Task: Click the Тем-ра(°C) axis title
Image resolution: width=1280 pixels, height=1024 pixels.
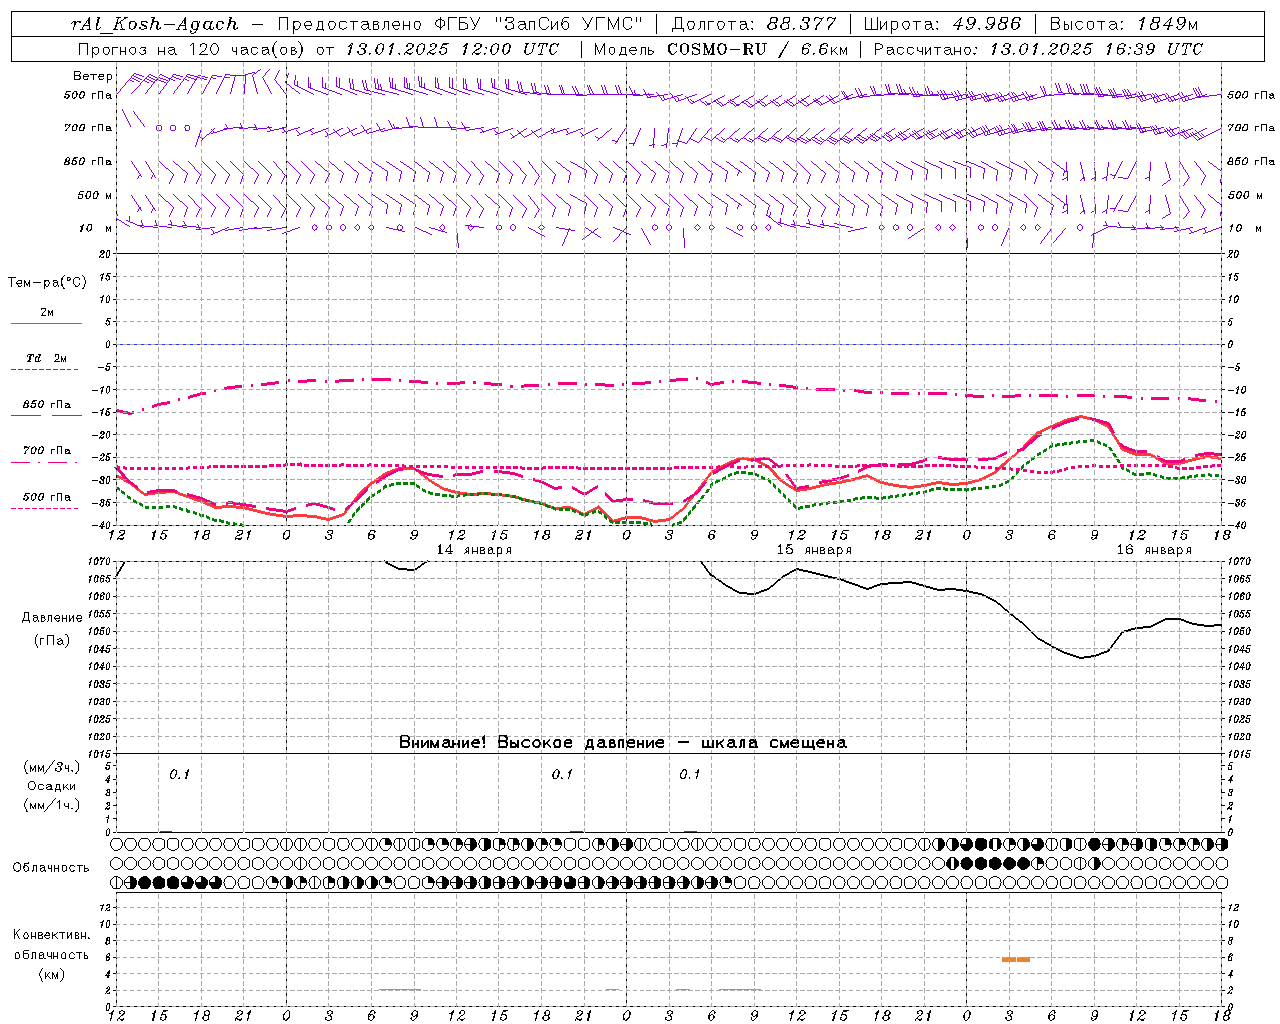Action: point(47,283)
